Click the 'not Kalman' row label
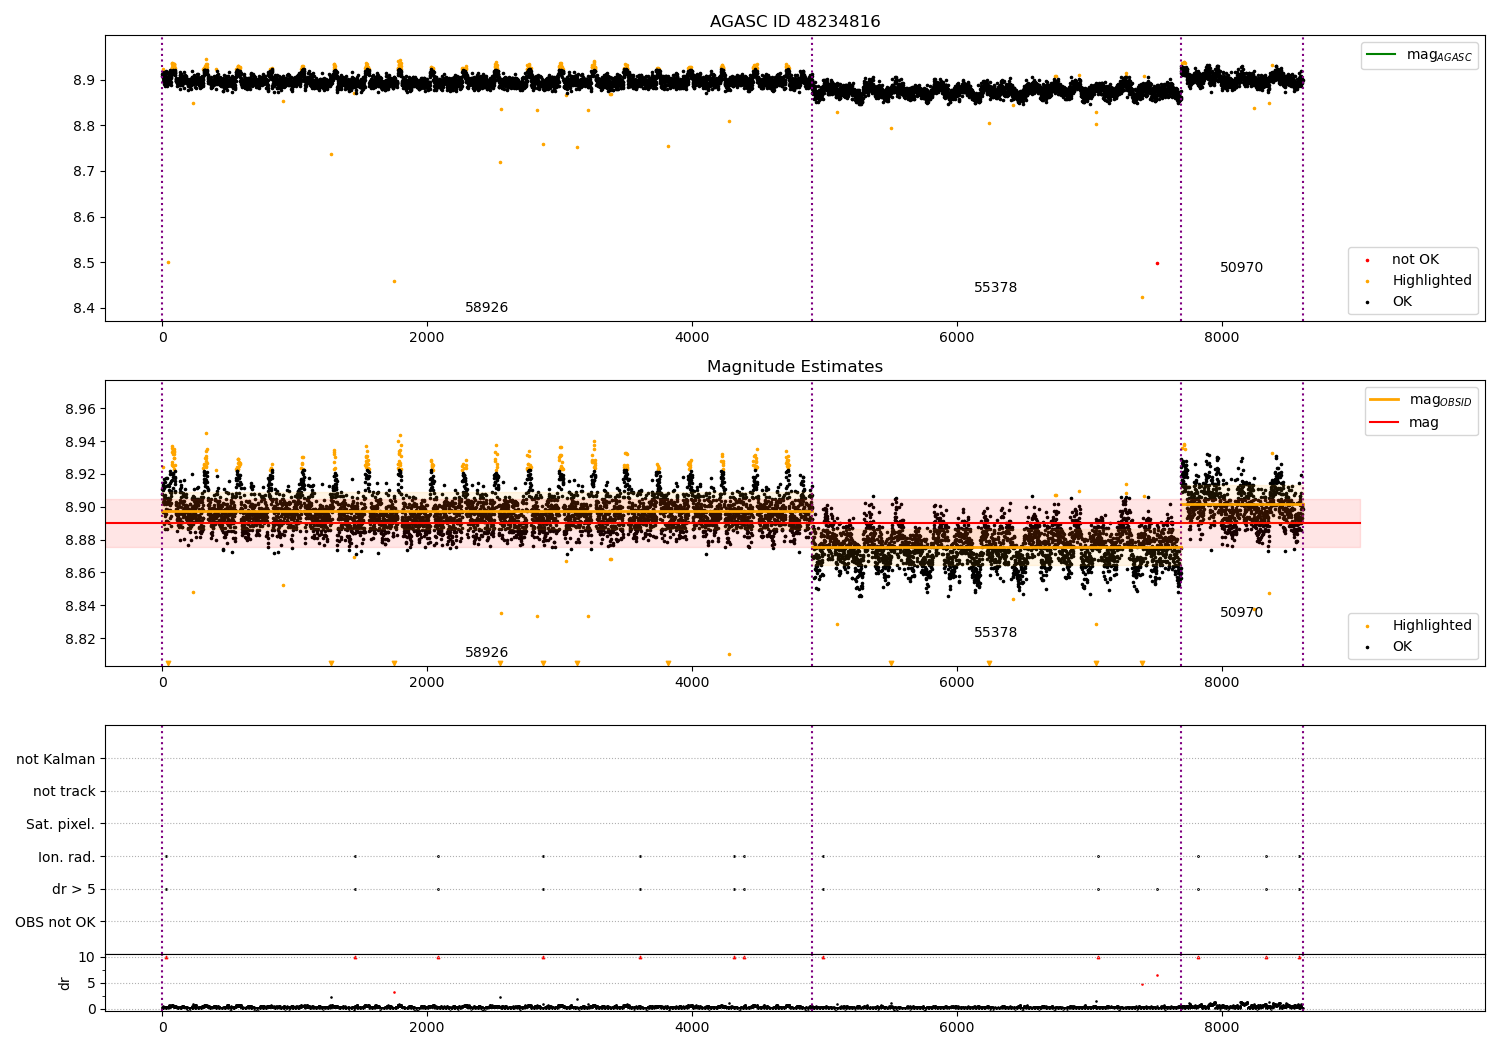 click(56, 759)
